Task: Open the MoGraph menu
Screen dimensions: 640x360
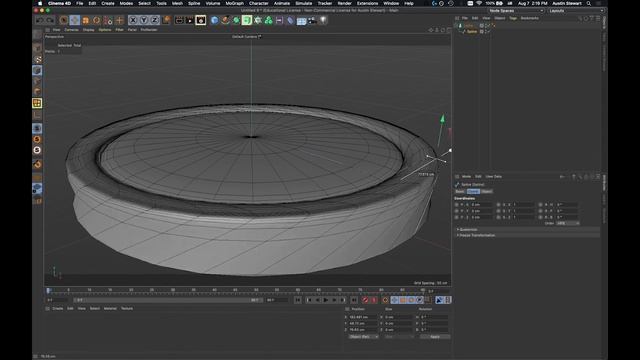Action: (235, 3)
